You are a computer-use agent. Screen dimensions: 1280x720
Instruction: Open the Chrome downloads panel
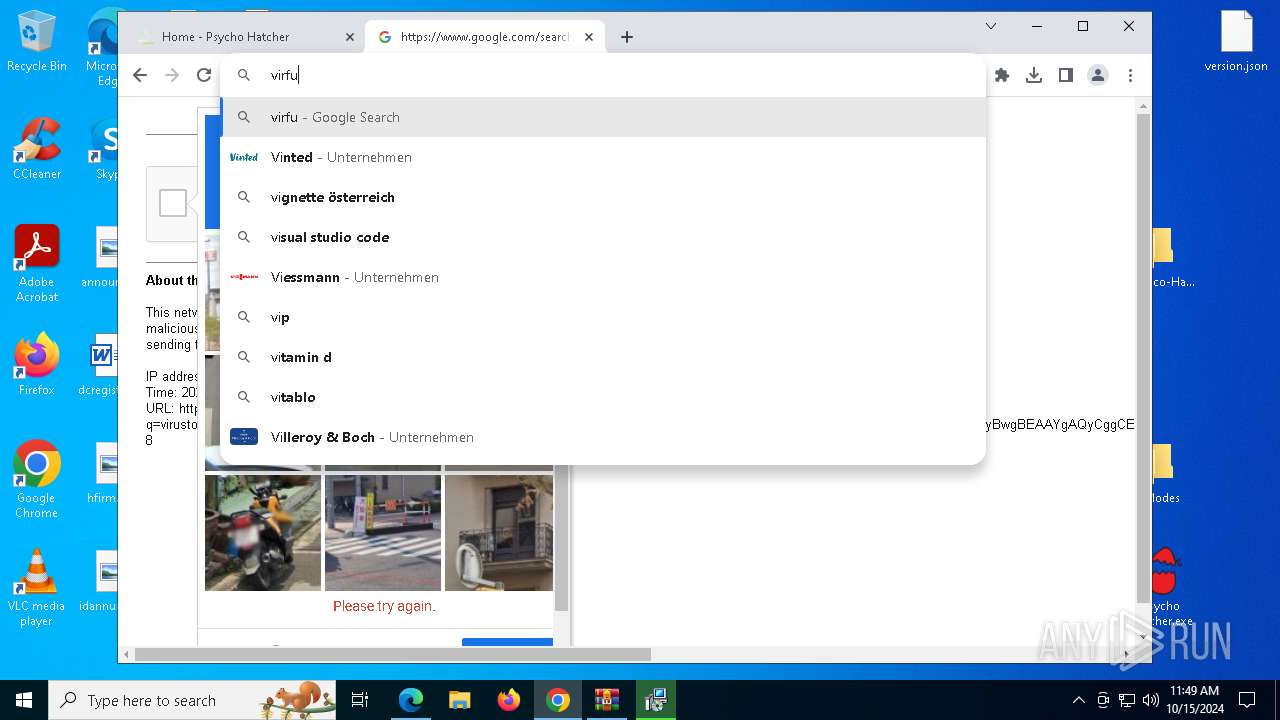pyautogui.click(x=1034, y=75)
